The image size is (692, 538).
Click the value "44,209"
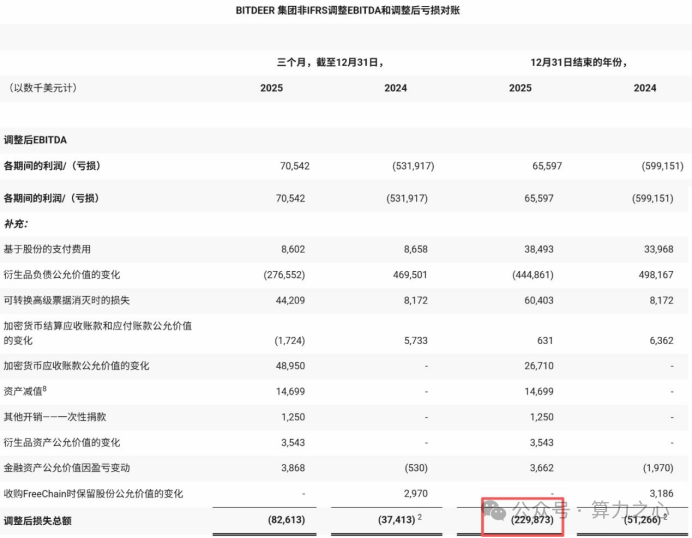tap(290, 301)
